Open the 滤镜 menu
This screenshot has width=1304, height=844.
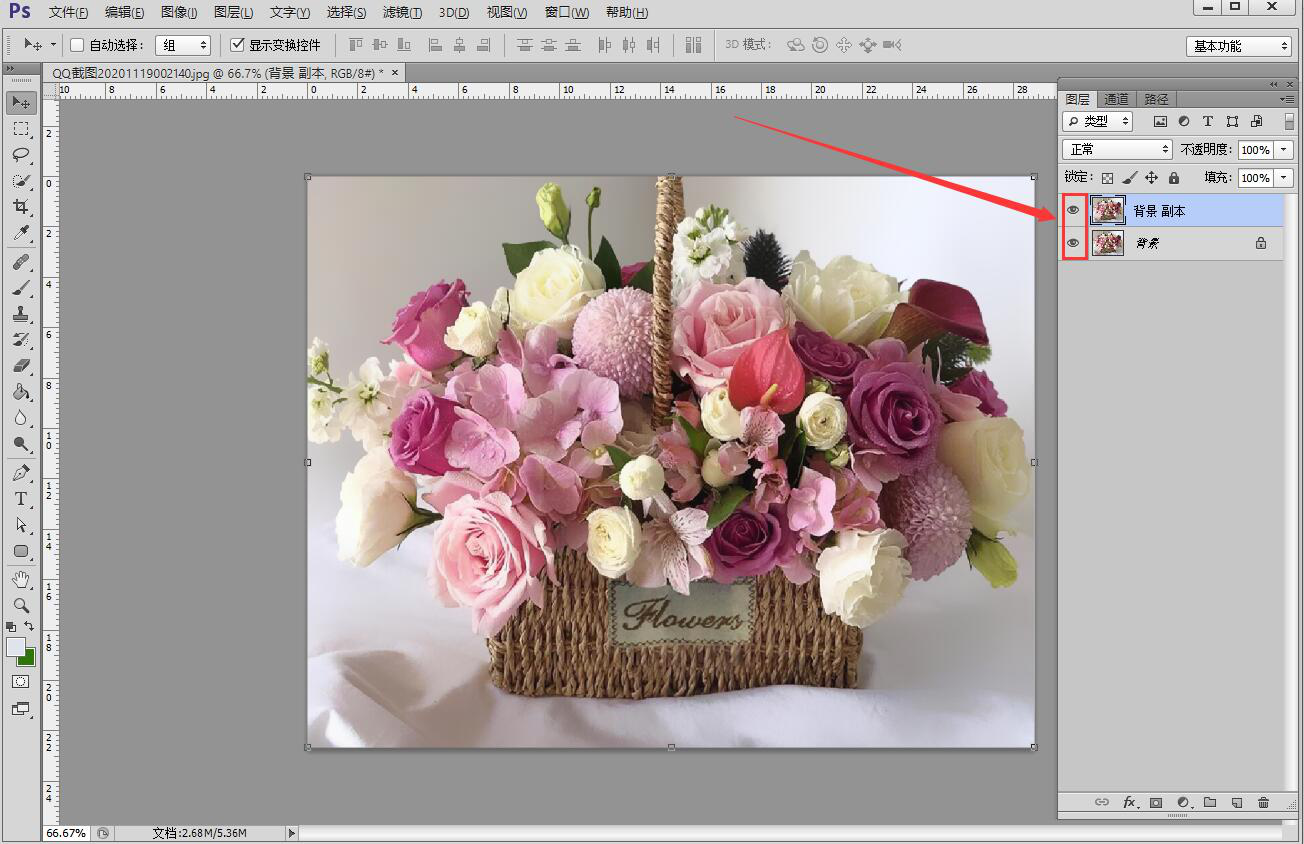click(401, 12)
